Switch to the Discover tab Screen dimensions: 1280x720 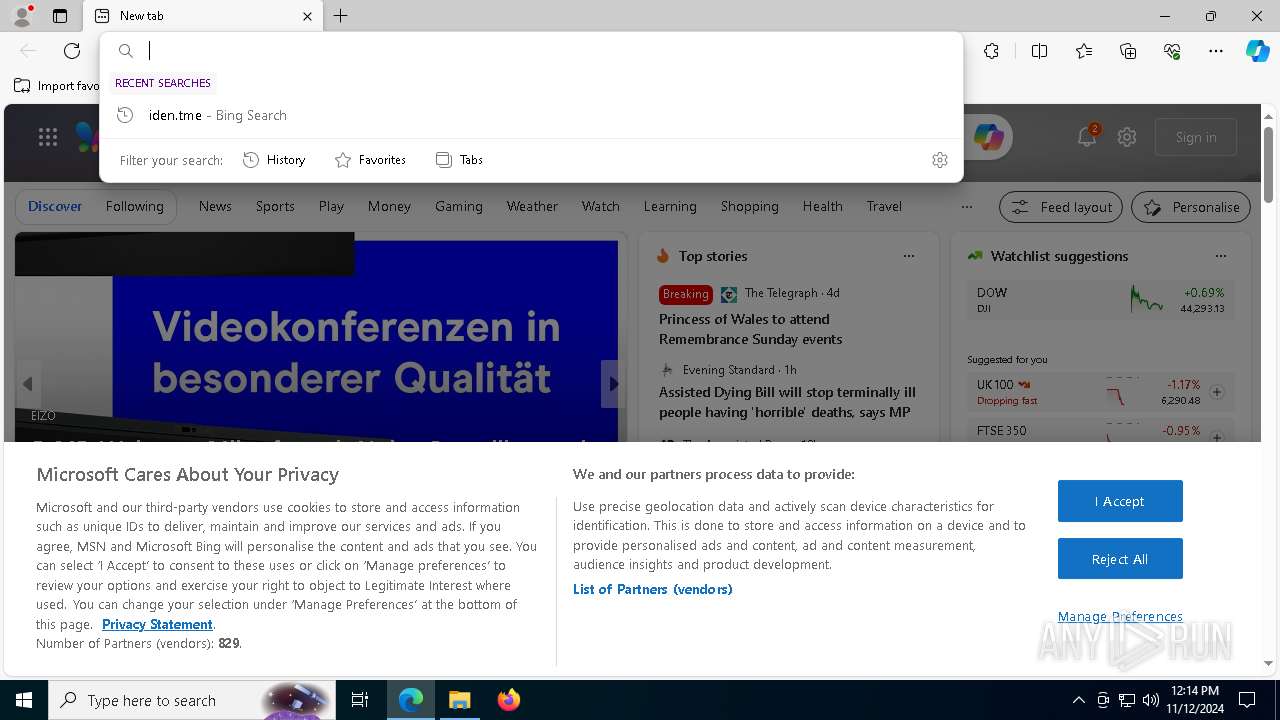click(55, 206)
